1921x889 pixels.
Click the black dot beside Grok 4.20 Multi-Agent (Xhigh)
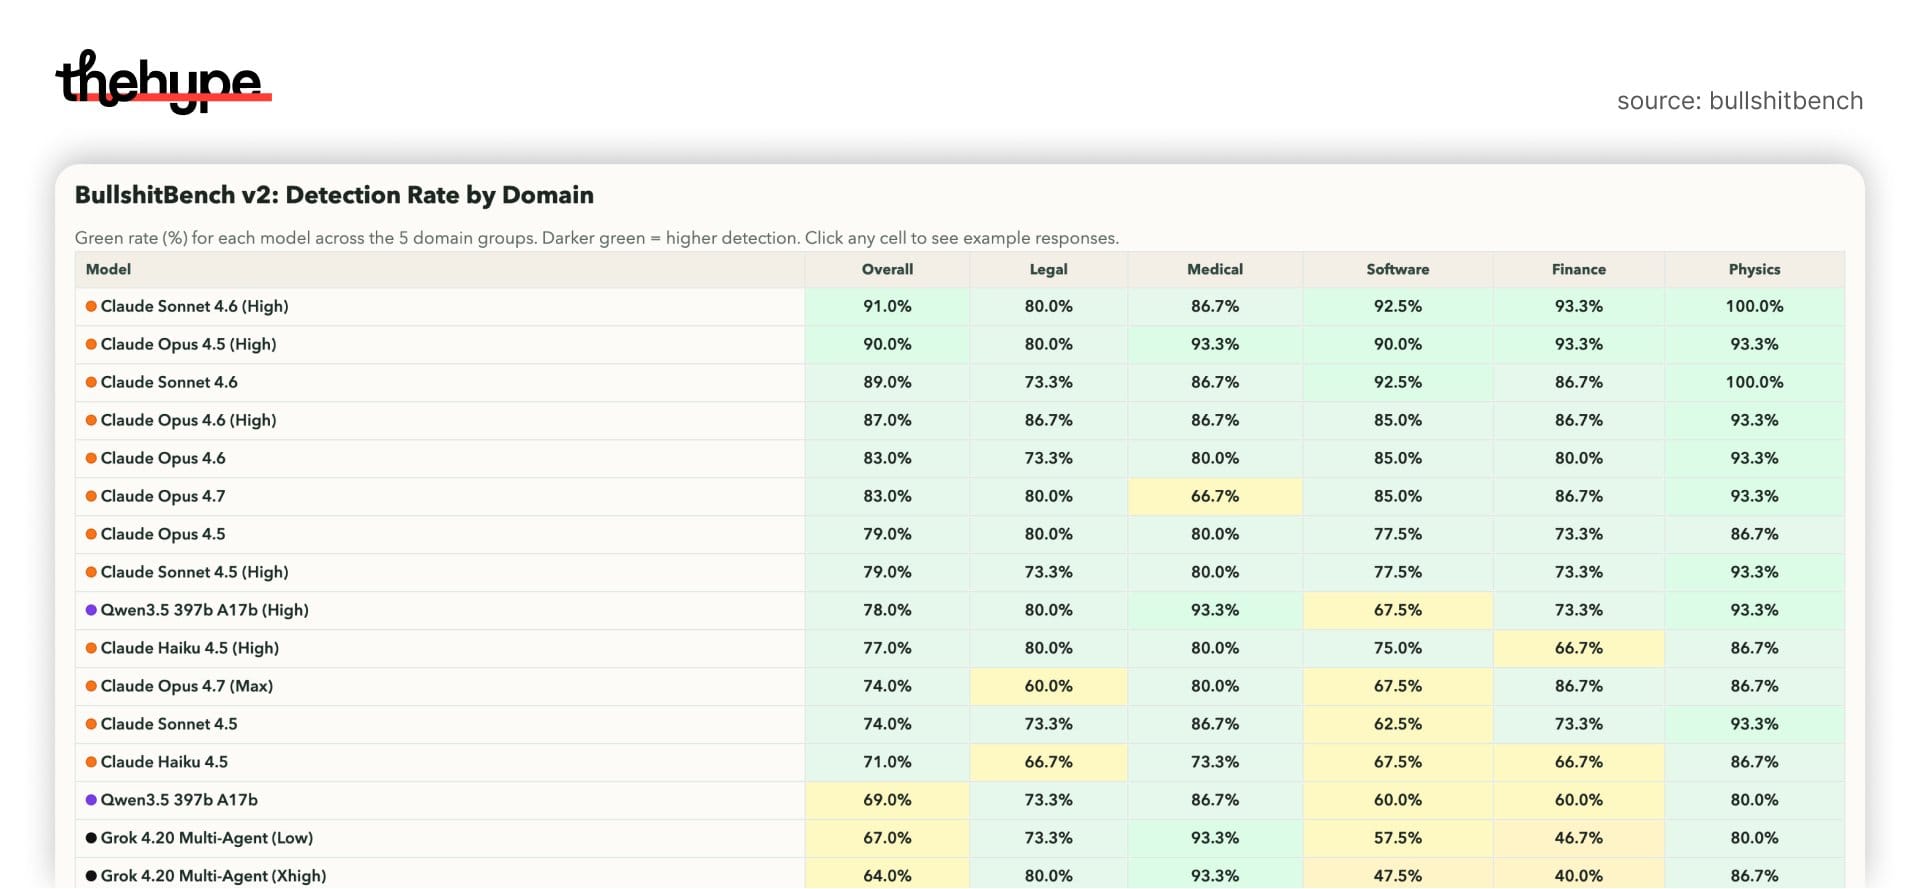[x=91, y=877]
